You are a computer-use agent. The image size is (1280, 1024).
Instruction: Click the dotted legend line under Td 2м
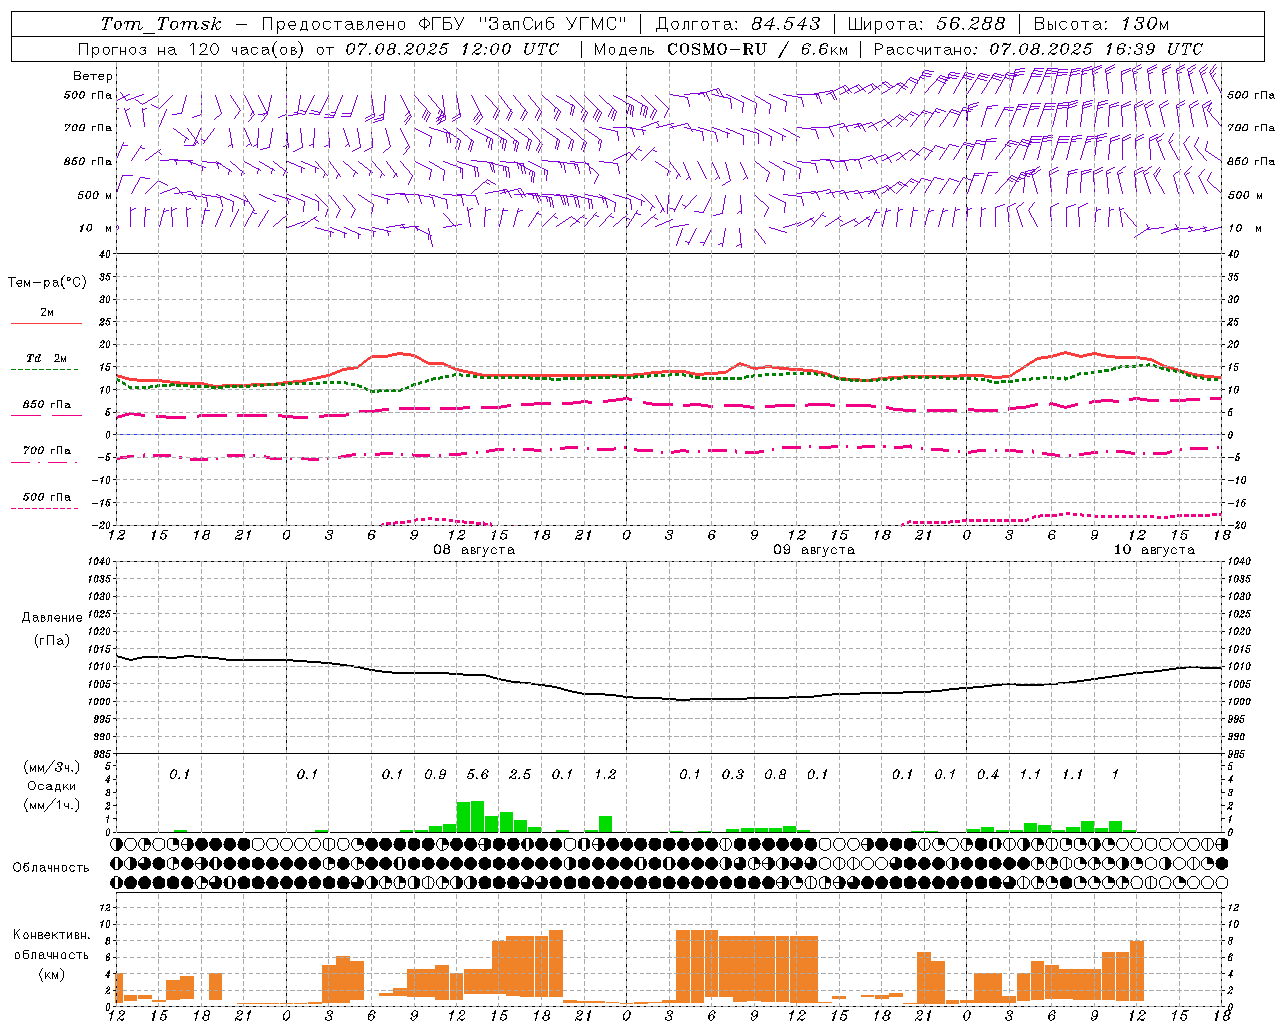46,370
